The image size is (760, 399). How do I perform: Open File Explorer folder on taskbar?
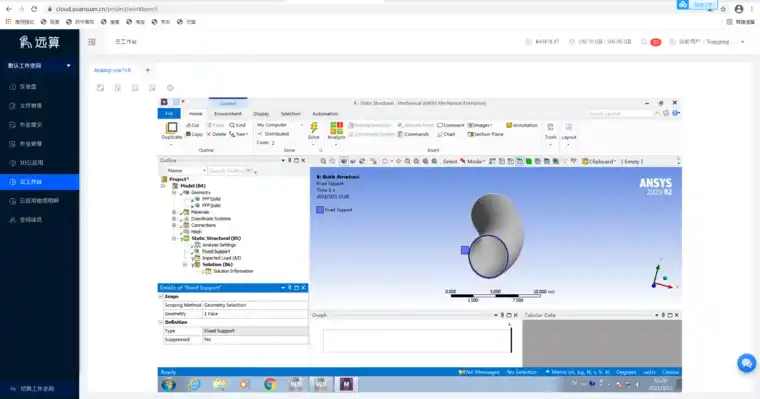click(x=219, y=384)
